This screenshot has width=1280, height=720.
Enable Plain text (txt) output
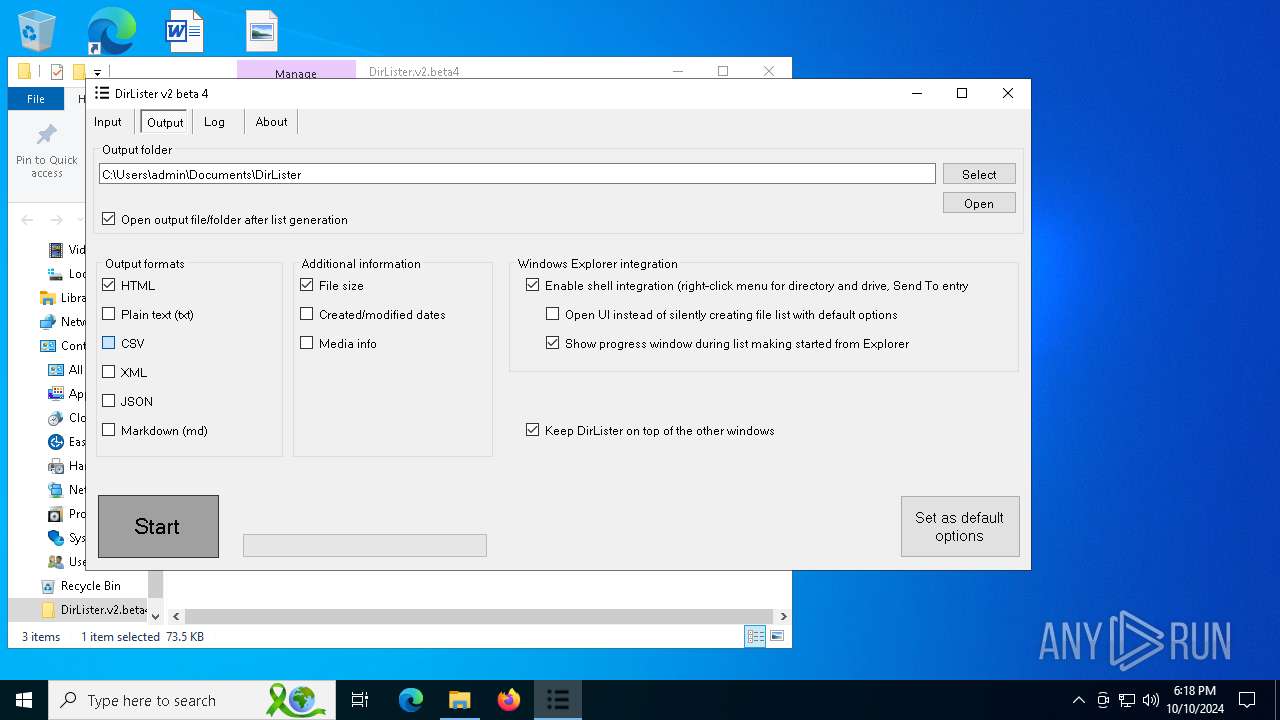[109, 314]
